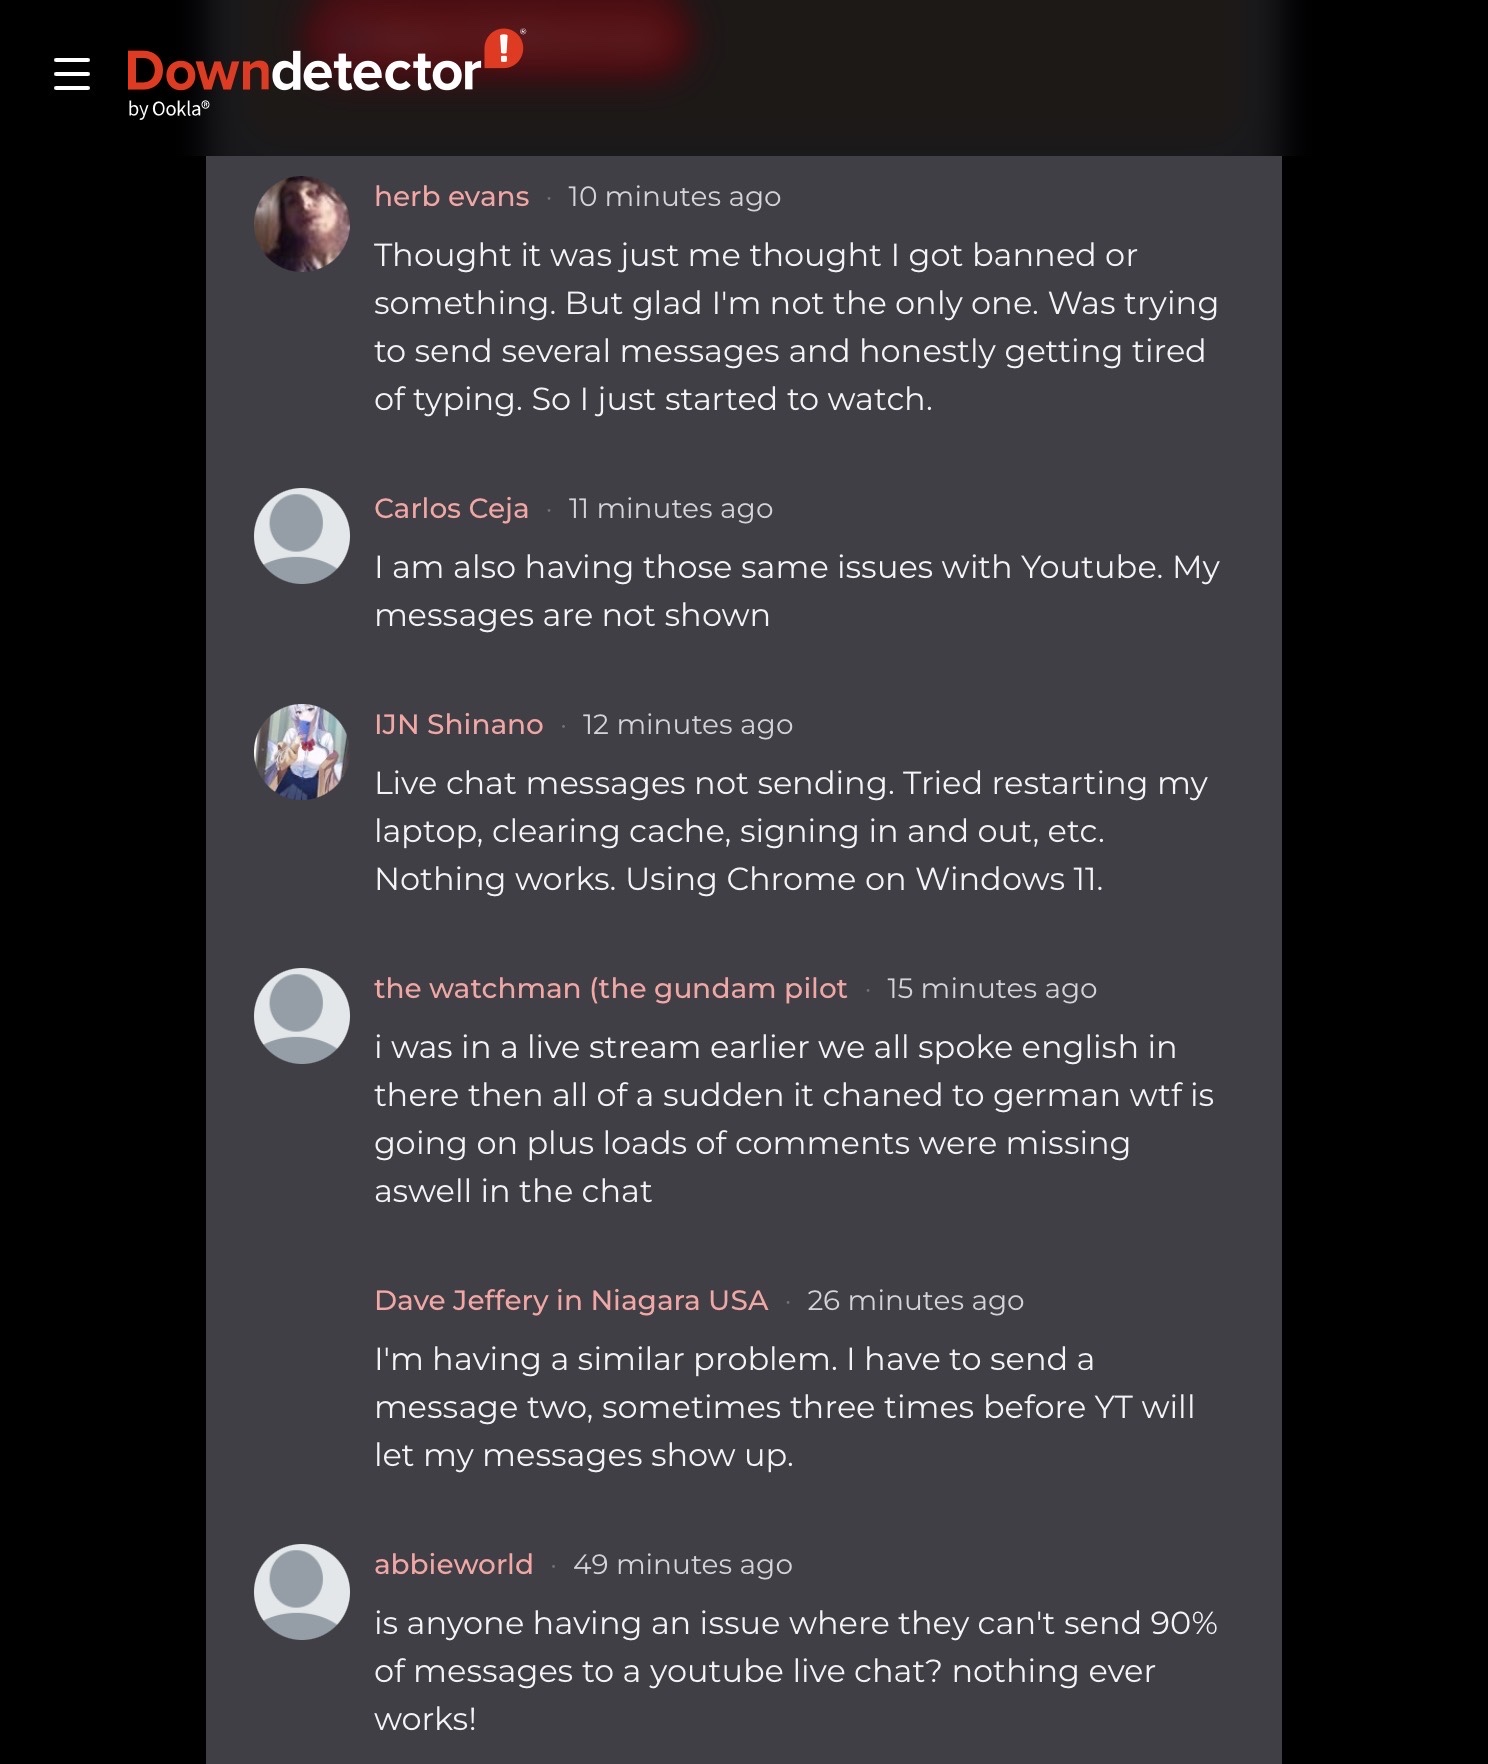Open the hamburger navigation menu
This screenshot has width=1488, height=1764.
tap(72, 74)
